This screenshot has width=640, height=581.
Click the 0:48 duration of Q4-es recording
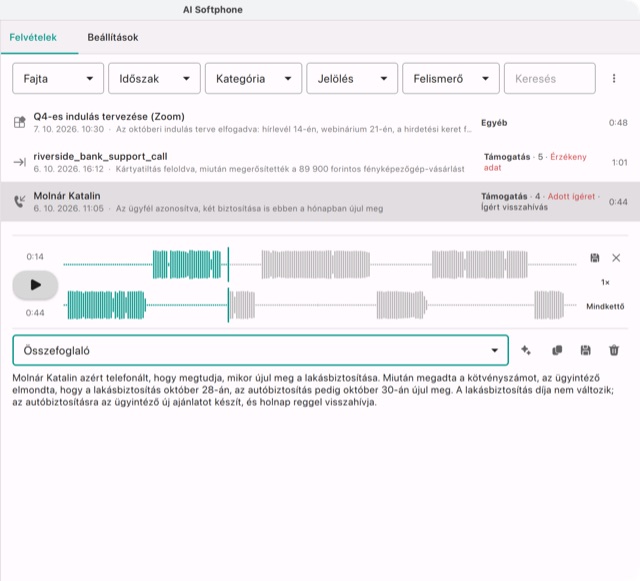[x=618, y=123]
